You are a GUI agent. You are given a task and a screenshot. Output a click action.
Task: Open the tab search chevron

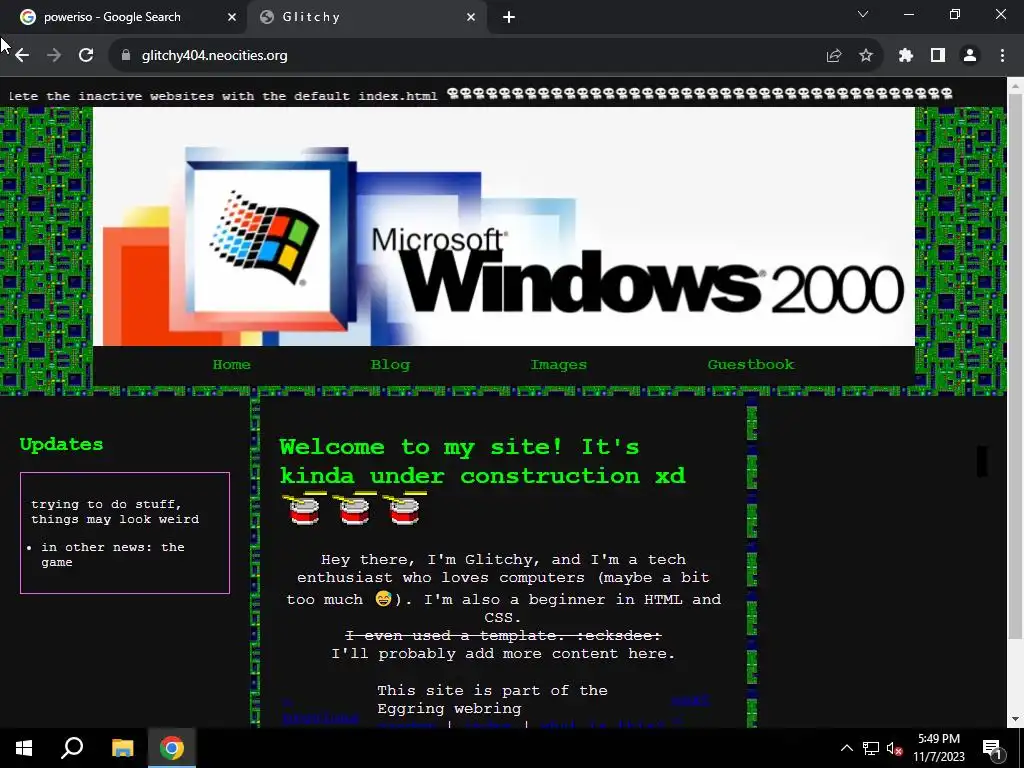click(863, 14)
